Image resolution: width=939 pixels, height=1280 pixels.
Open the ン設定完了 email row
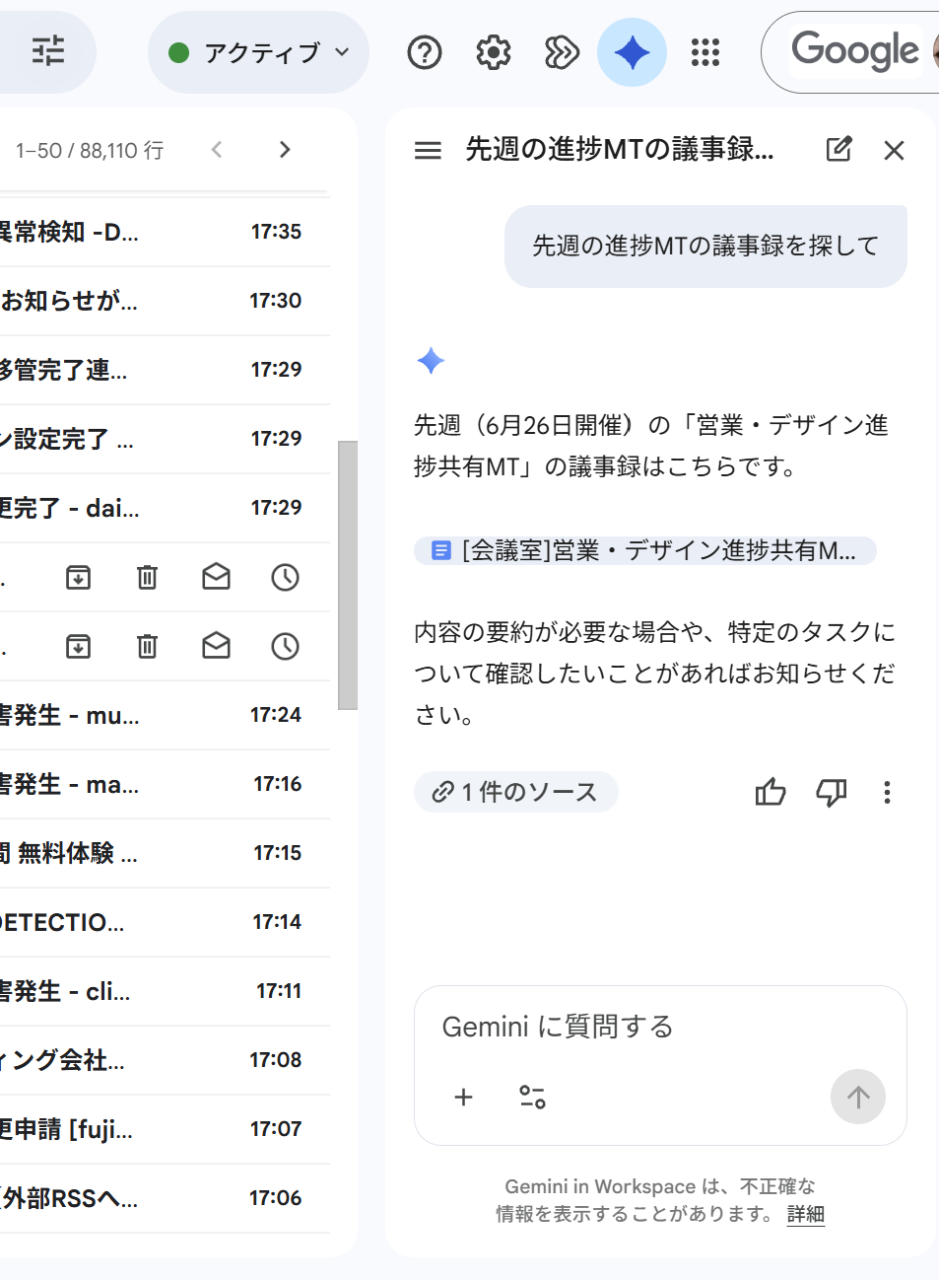[165, 439]
